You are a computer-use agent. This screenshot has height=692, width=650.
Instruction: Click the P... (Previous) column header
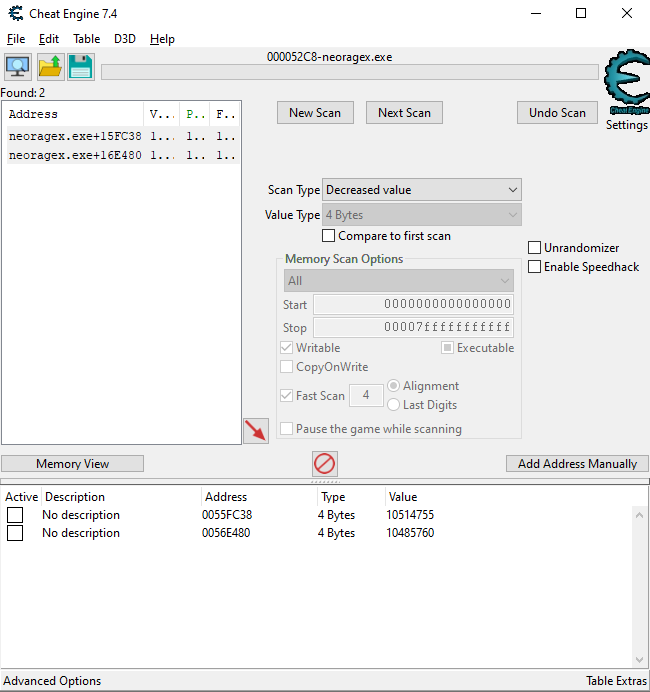click(195, 114)
